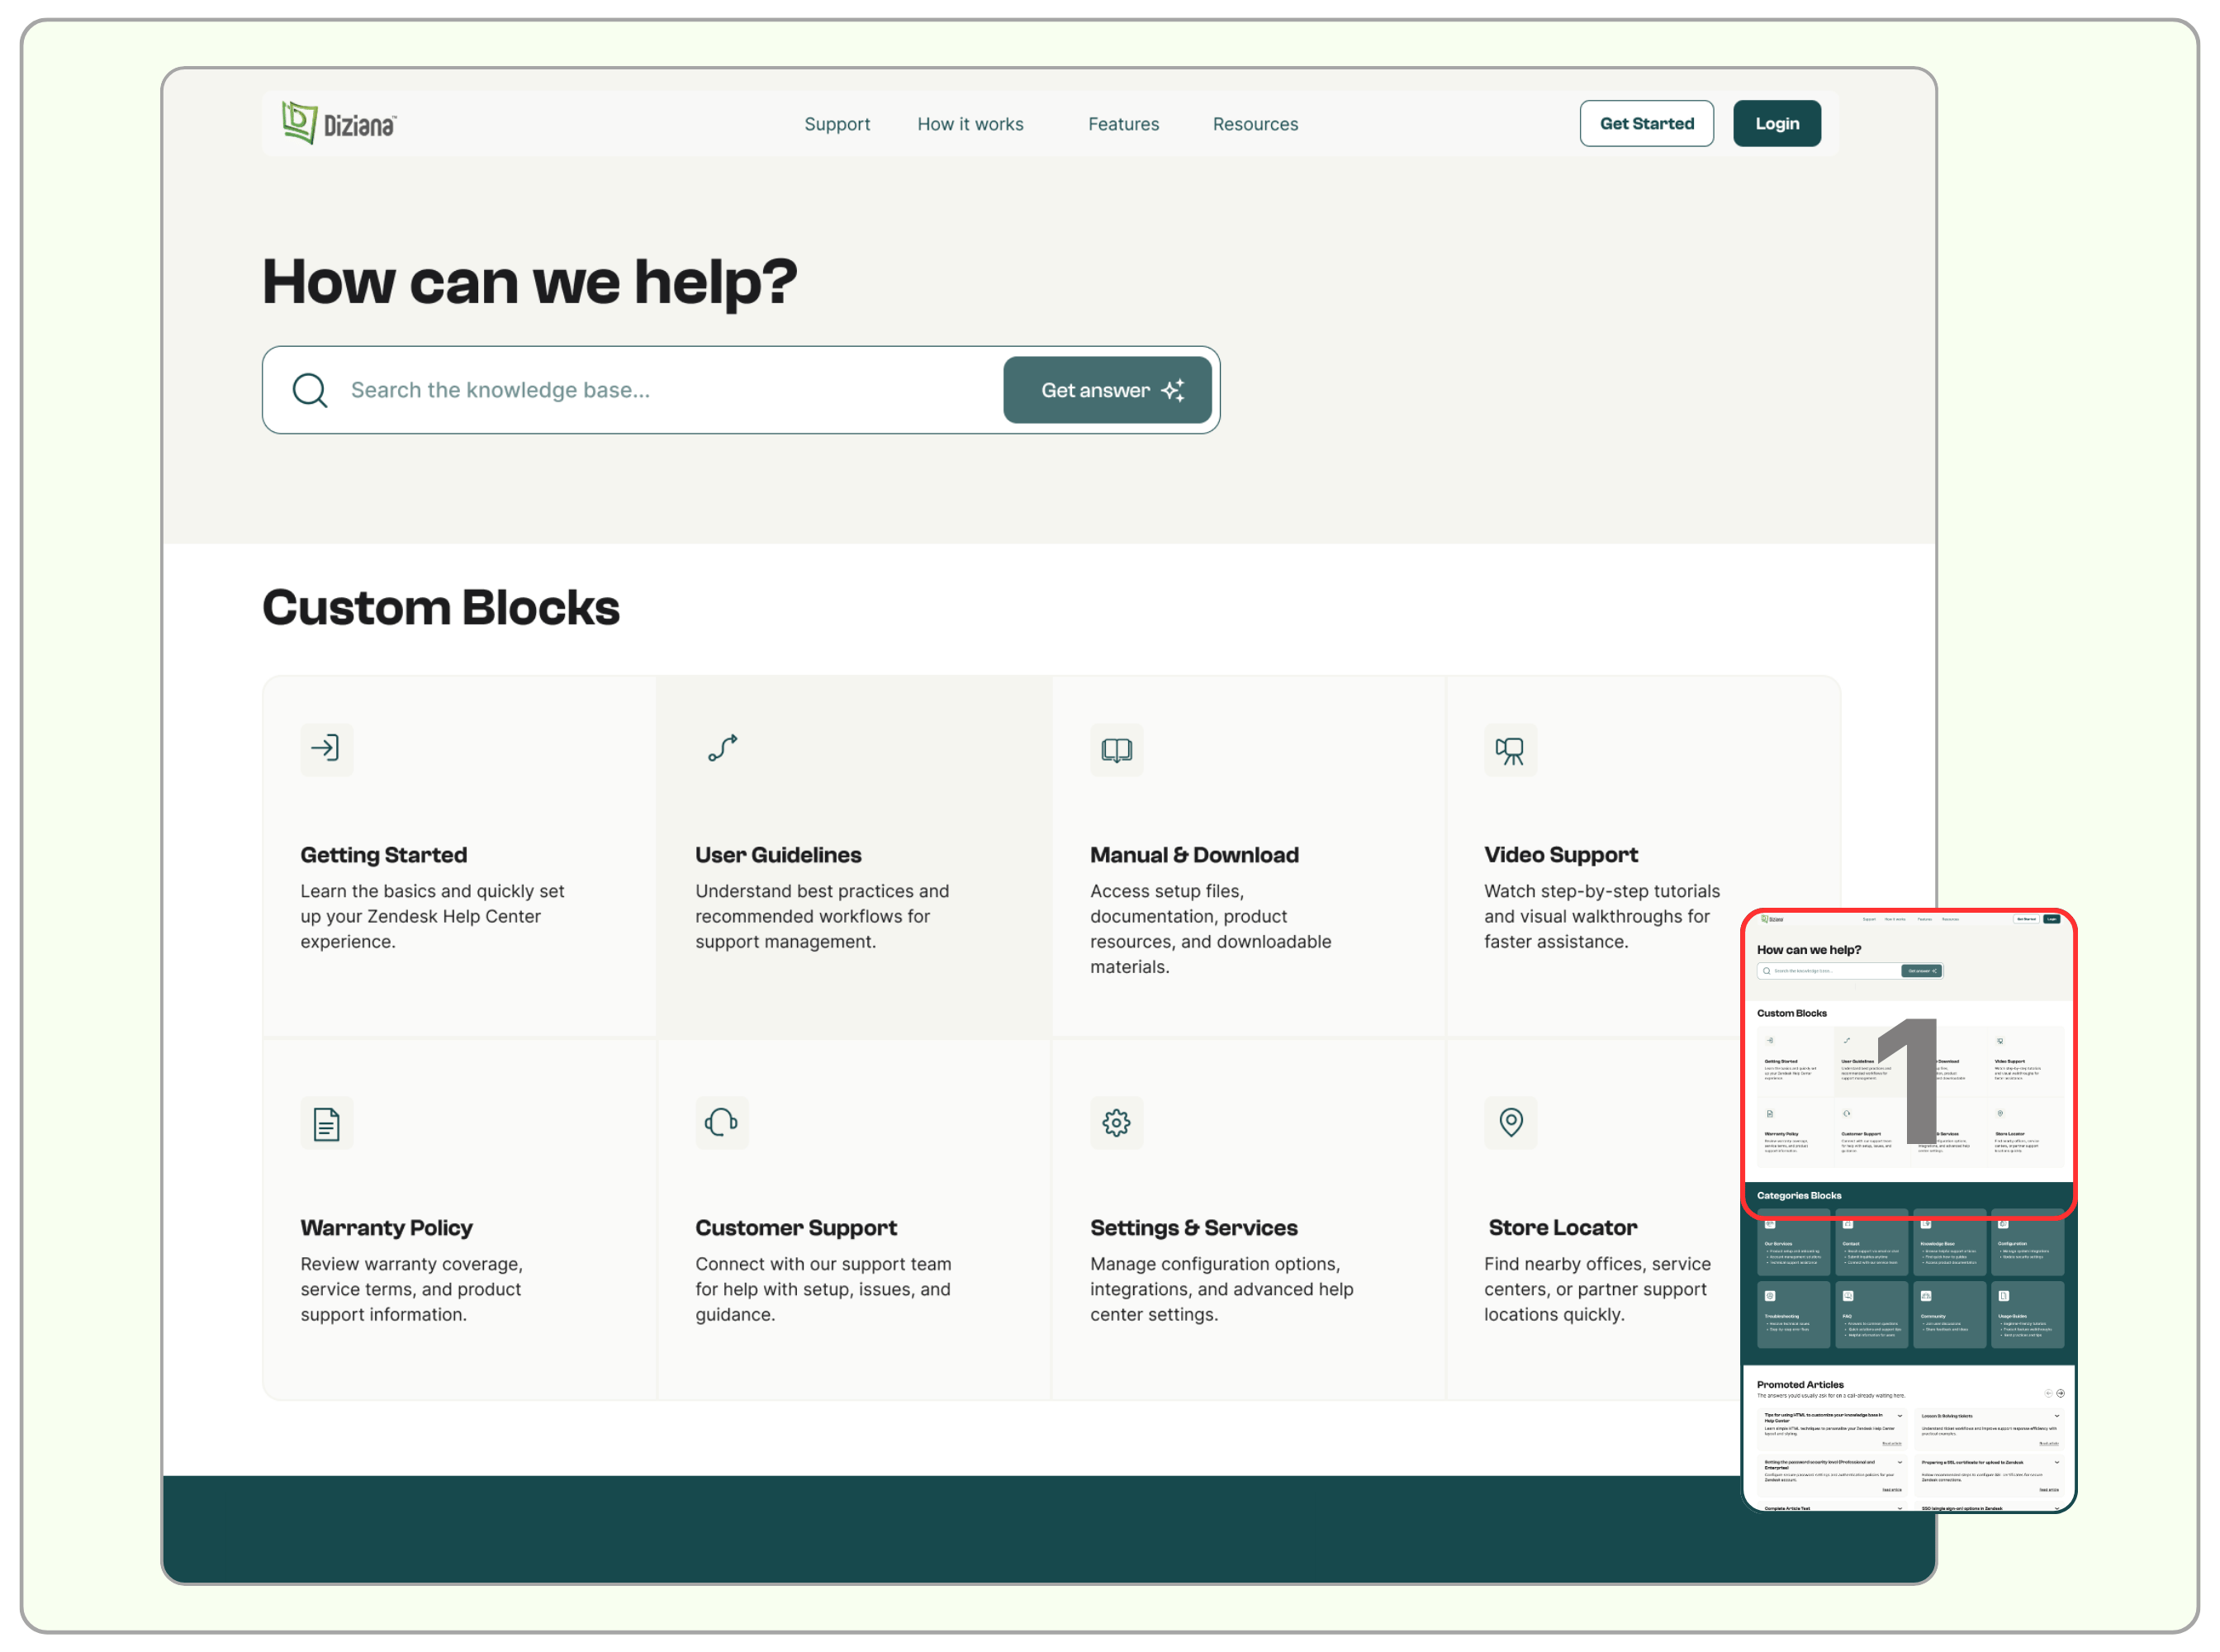Image resolution: width=2220 pixels, height=1652 pixels.
Task: Click the Store Locator pin icon
Action: click(x=1510, y=1122)
